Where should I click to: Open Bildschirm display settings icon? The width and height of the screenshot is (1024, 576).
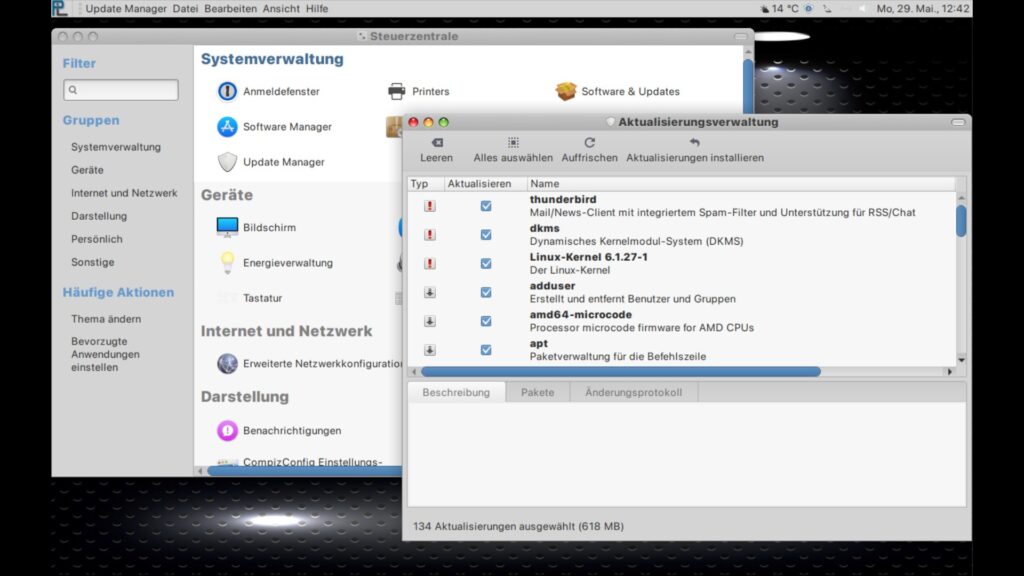[x=227, y=227]
